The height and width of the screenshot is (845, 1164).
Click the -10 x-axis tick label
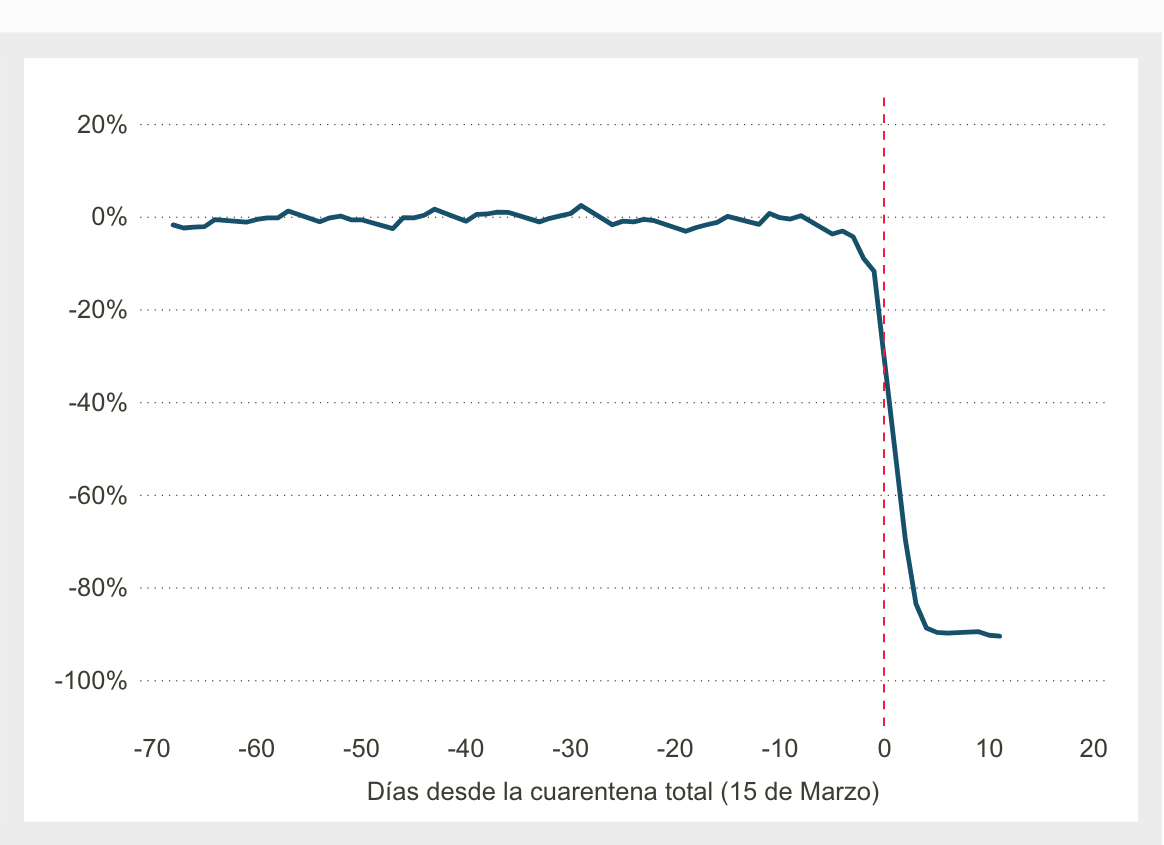coord(779,749)
